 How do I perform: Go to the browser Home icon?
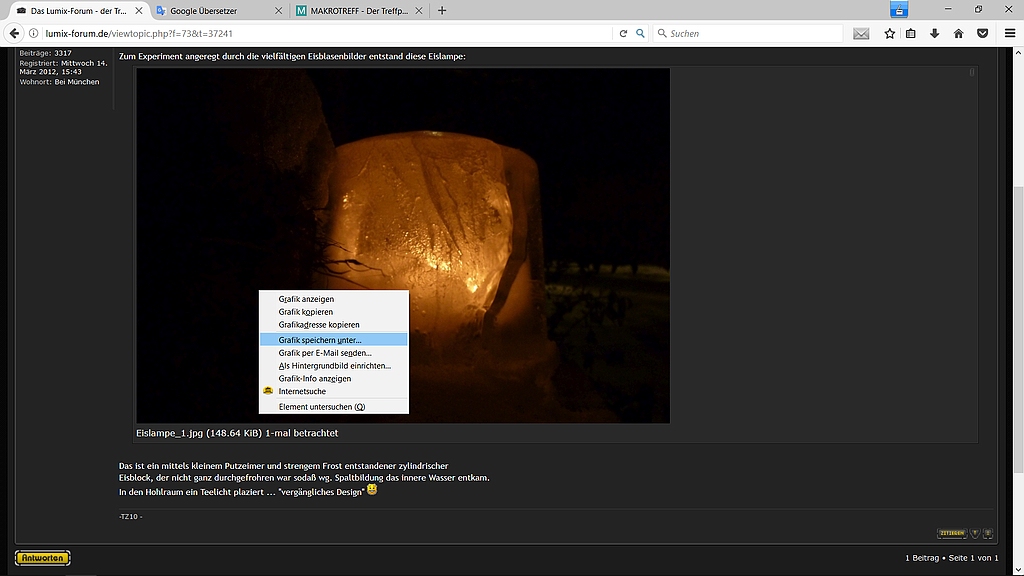958,32
